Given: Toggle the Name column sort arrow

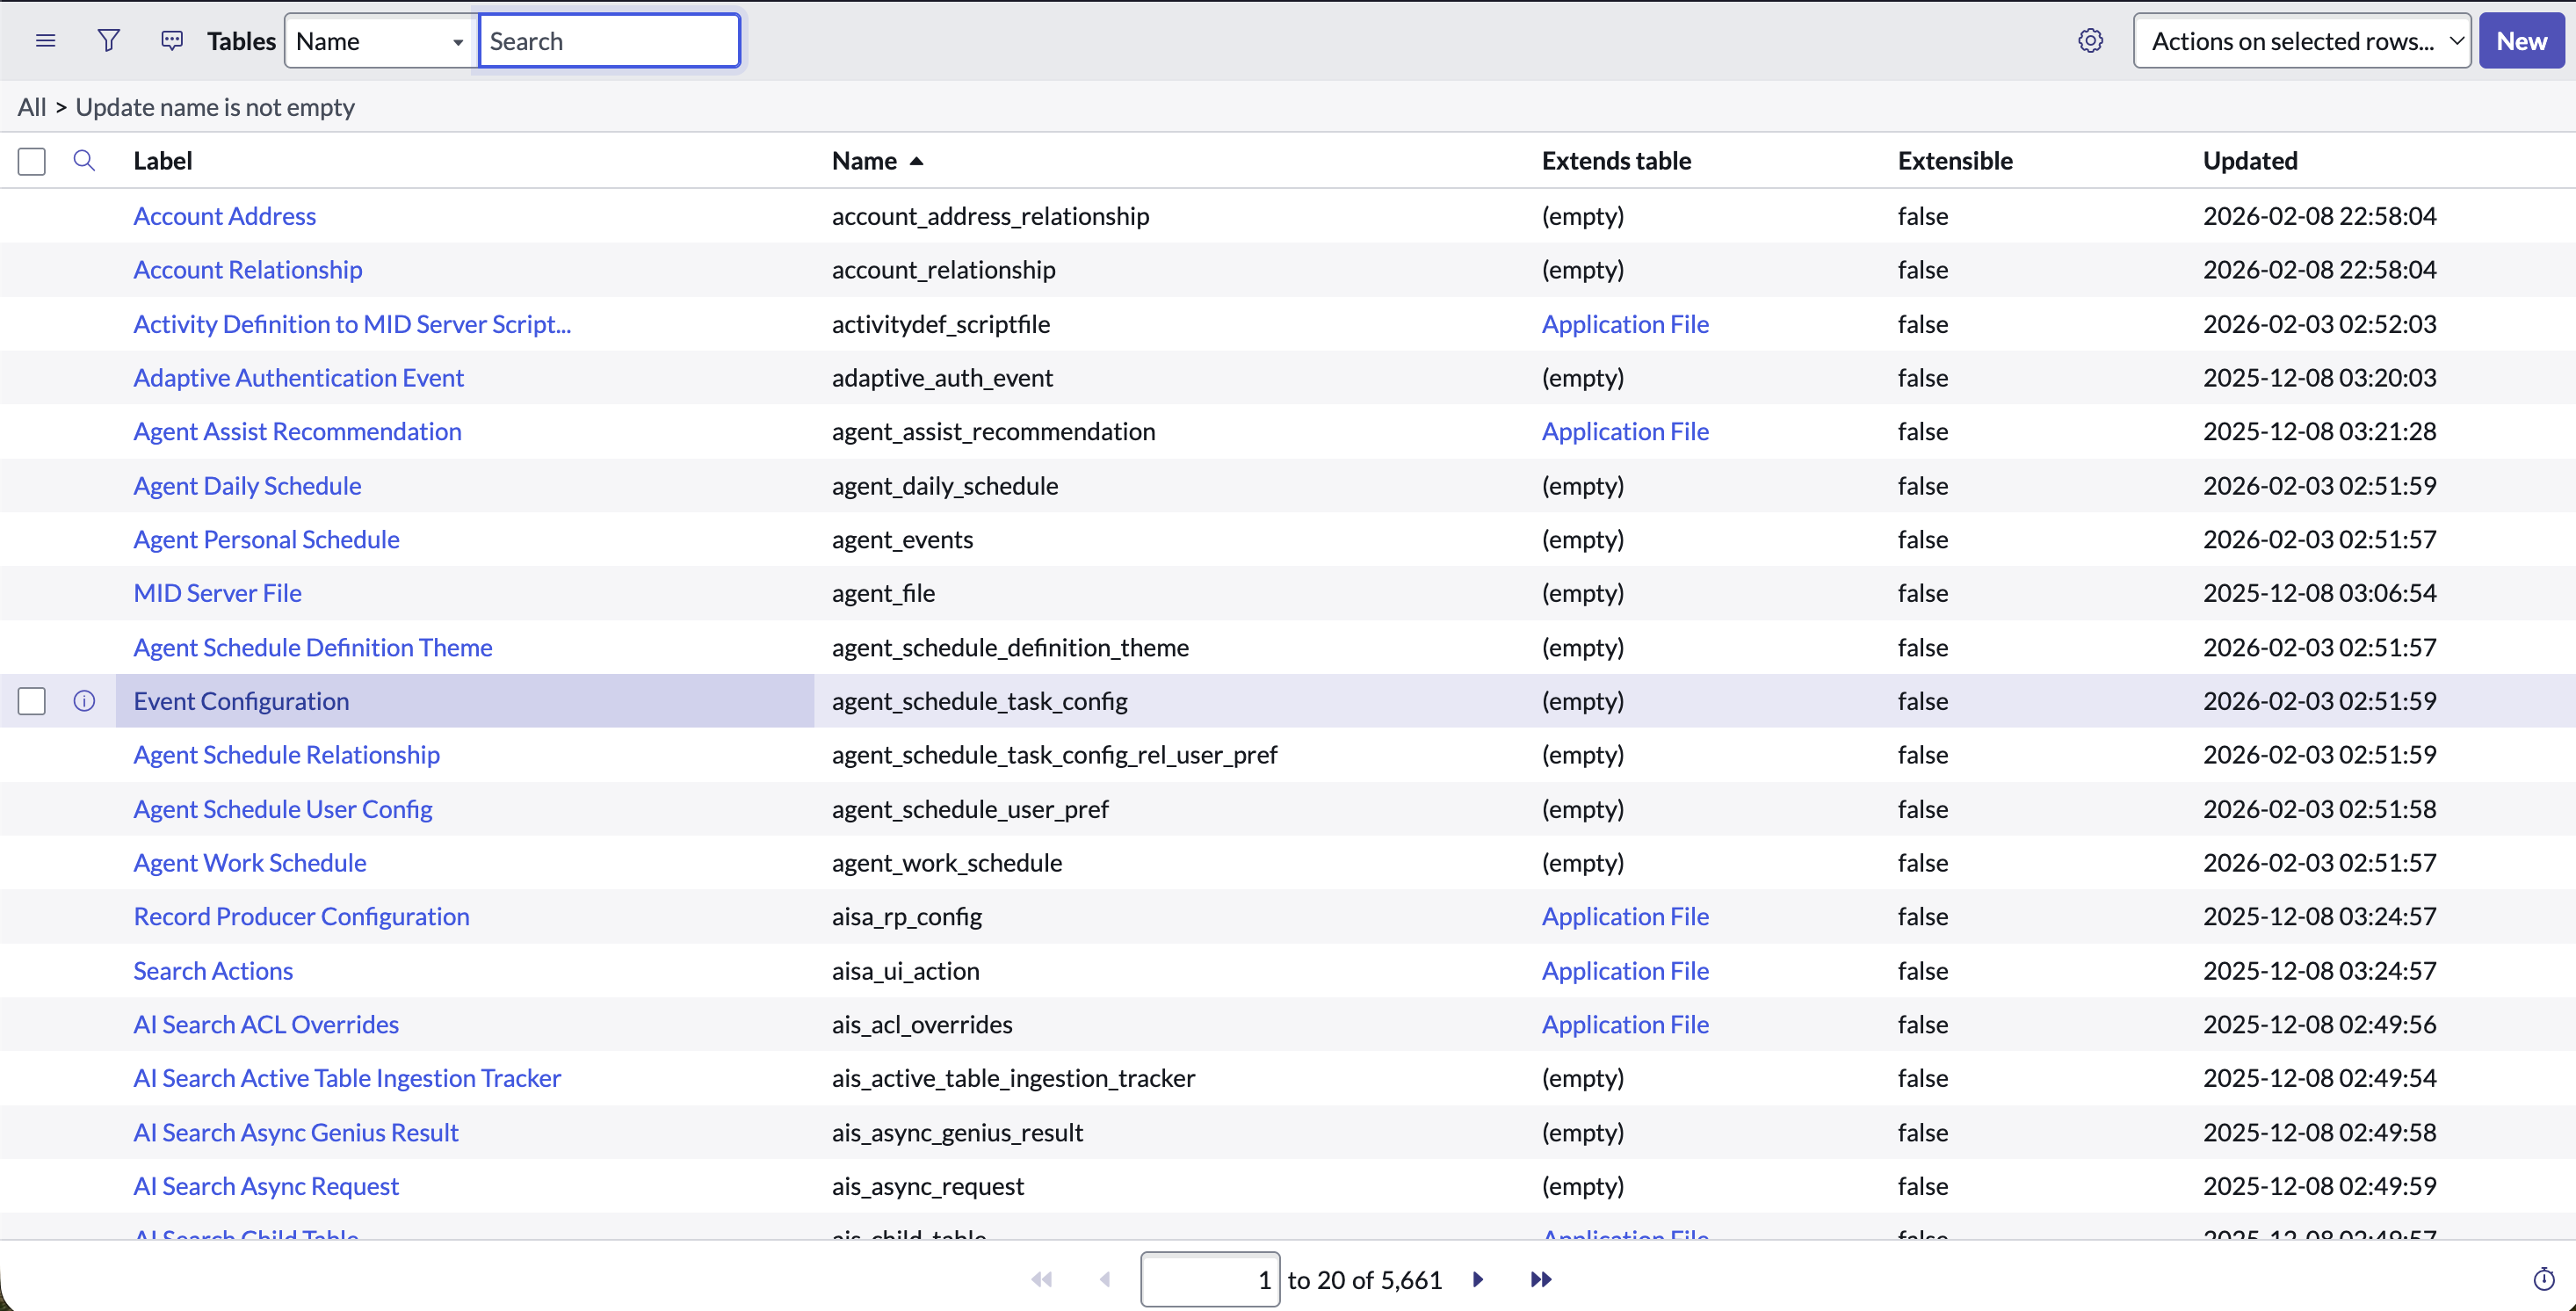Looking at the screenshot, I should [x=917, y=160].
